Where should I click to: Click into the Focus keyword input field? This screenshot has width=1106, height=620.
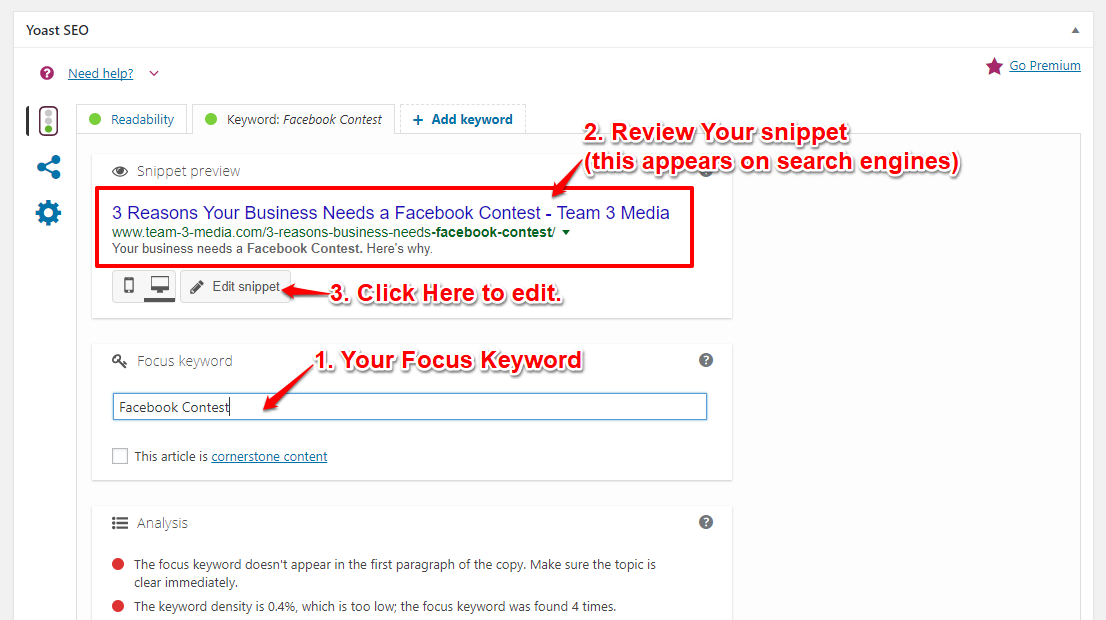[409, 407]
